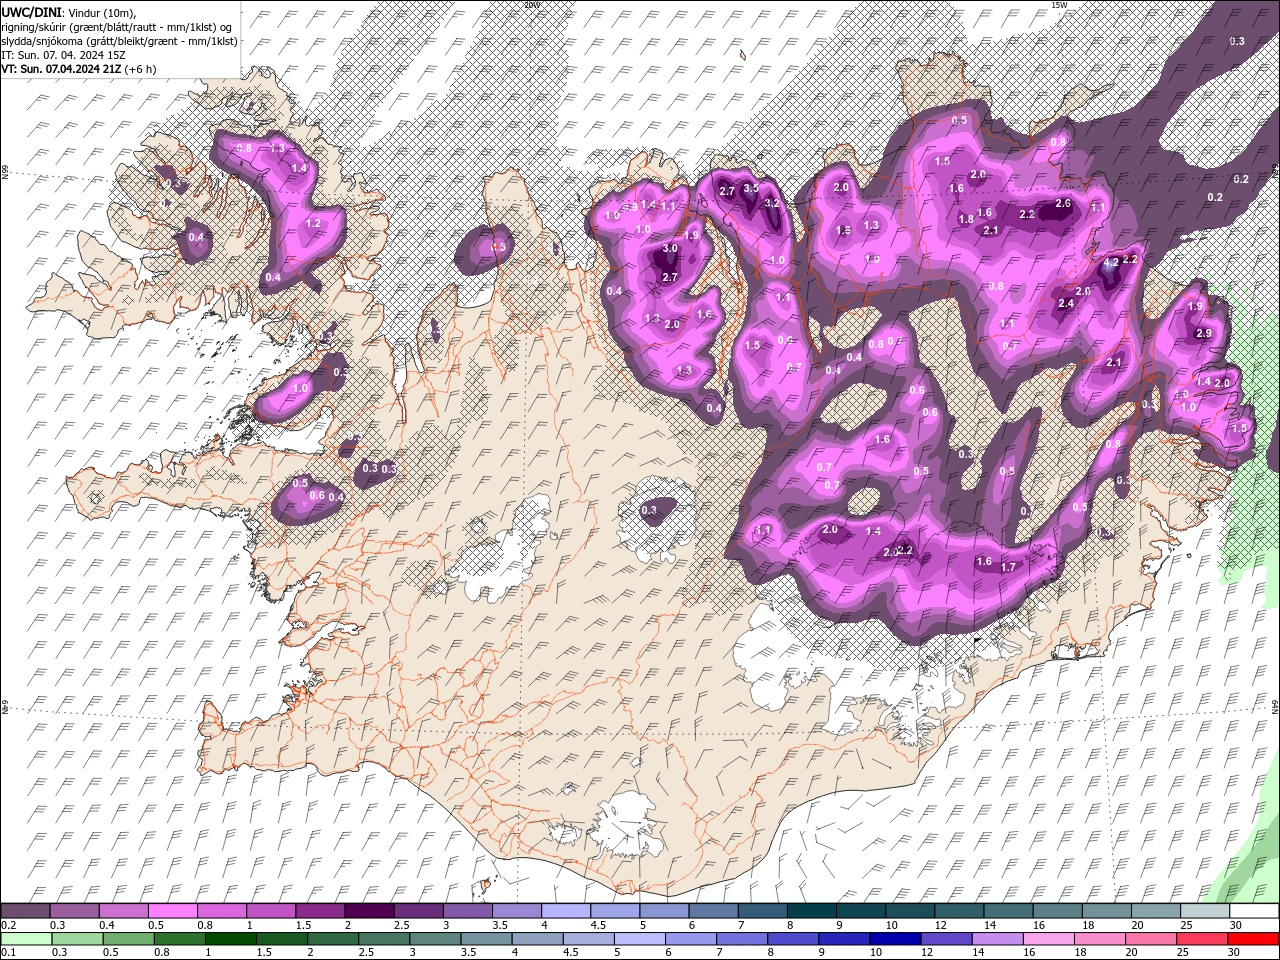
Task: Click the 2.6 snowfall value on map
Action: pyautogui.click(x=1063, y=203)
